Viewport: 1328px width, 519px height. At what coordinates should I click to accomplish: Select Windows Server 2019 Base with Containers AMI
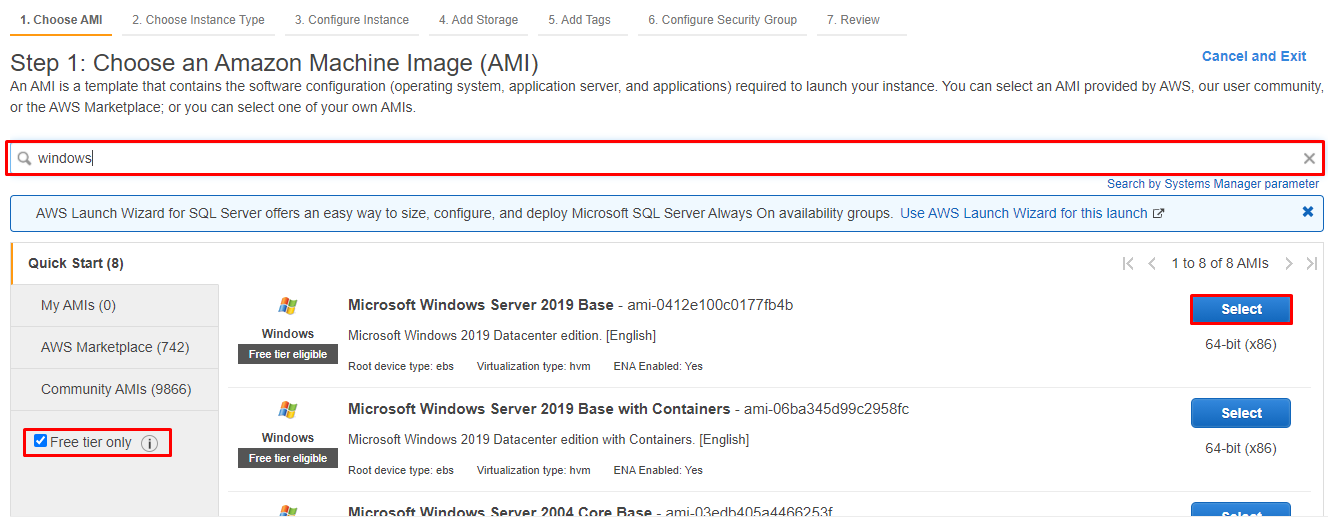click(x=1241, y=413)
